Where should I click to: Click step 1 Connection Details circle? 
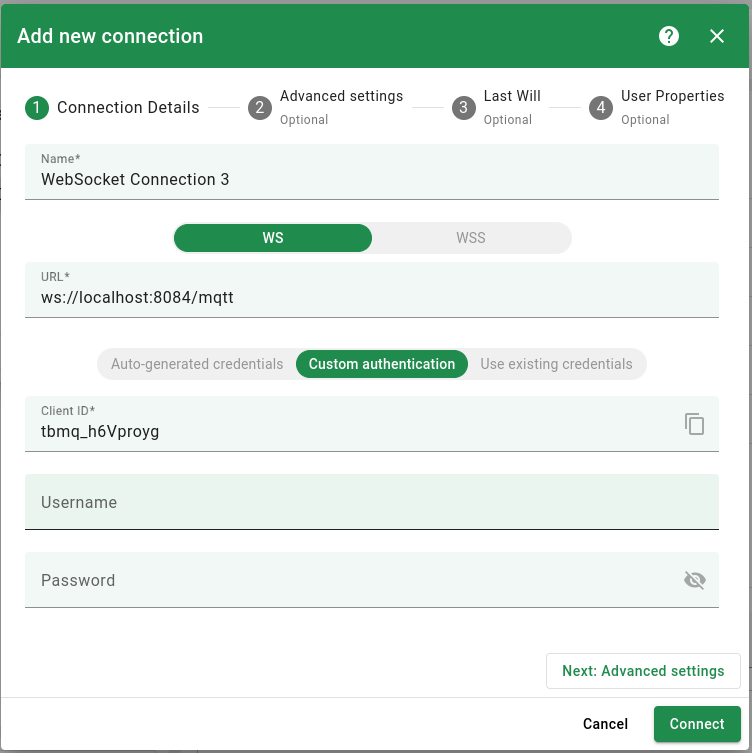(37, 108)
